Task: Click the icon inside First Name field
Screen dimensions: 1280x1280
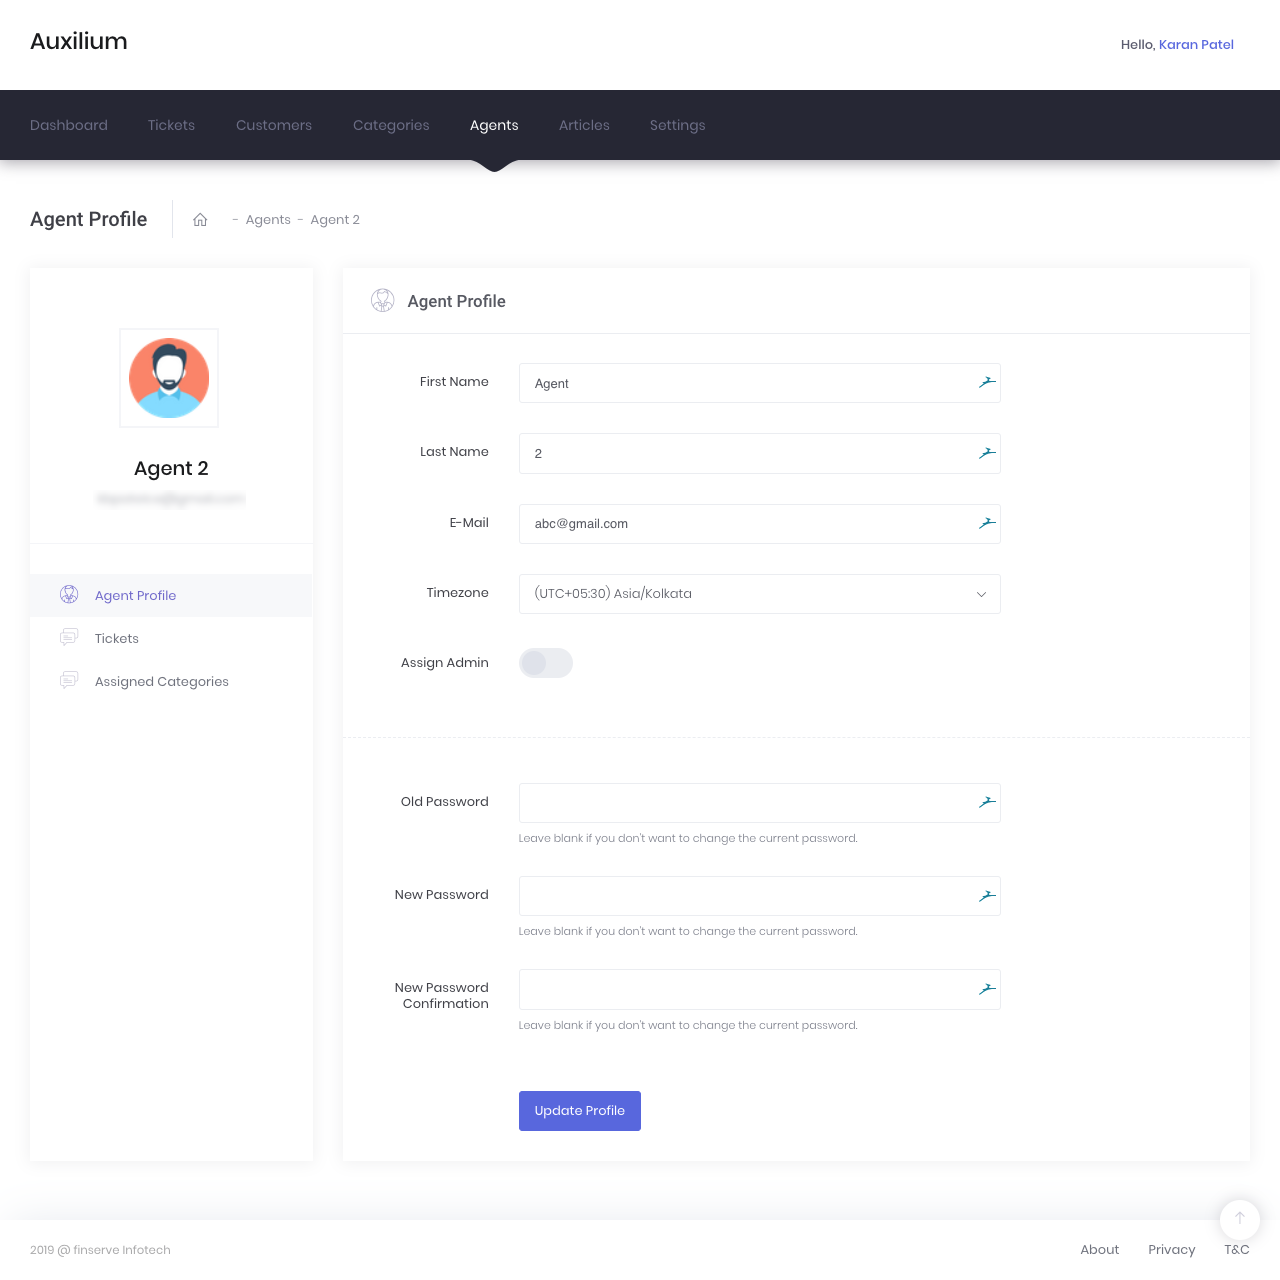Action: coord(987,383)
